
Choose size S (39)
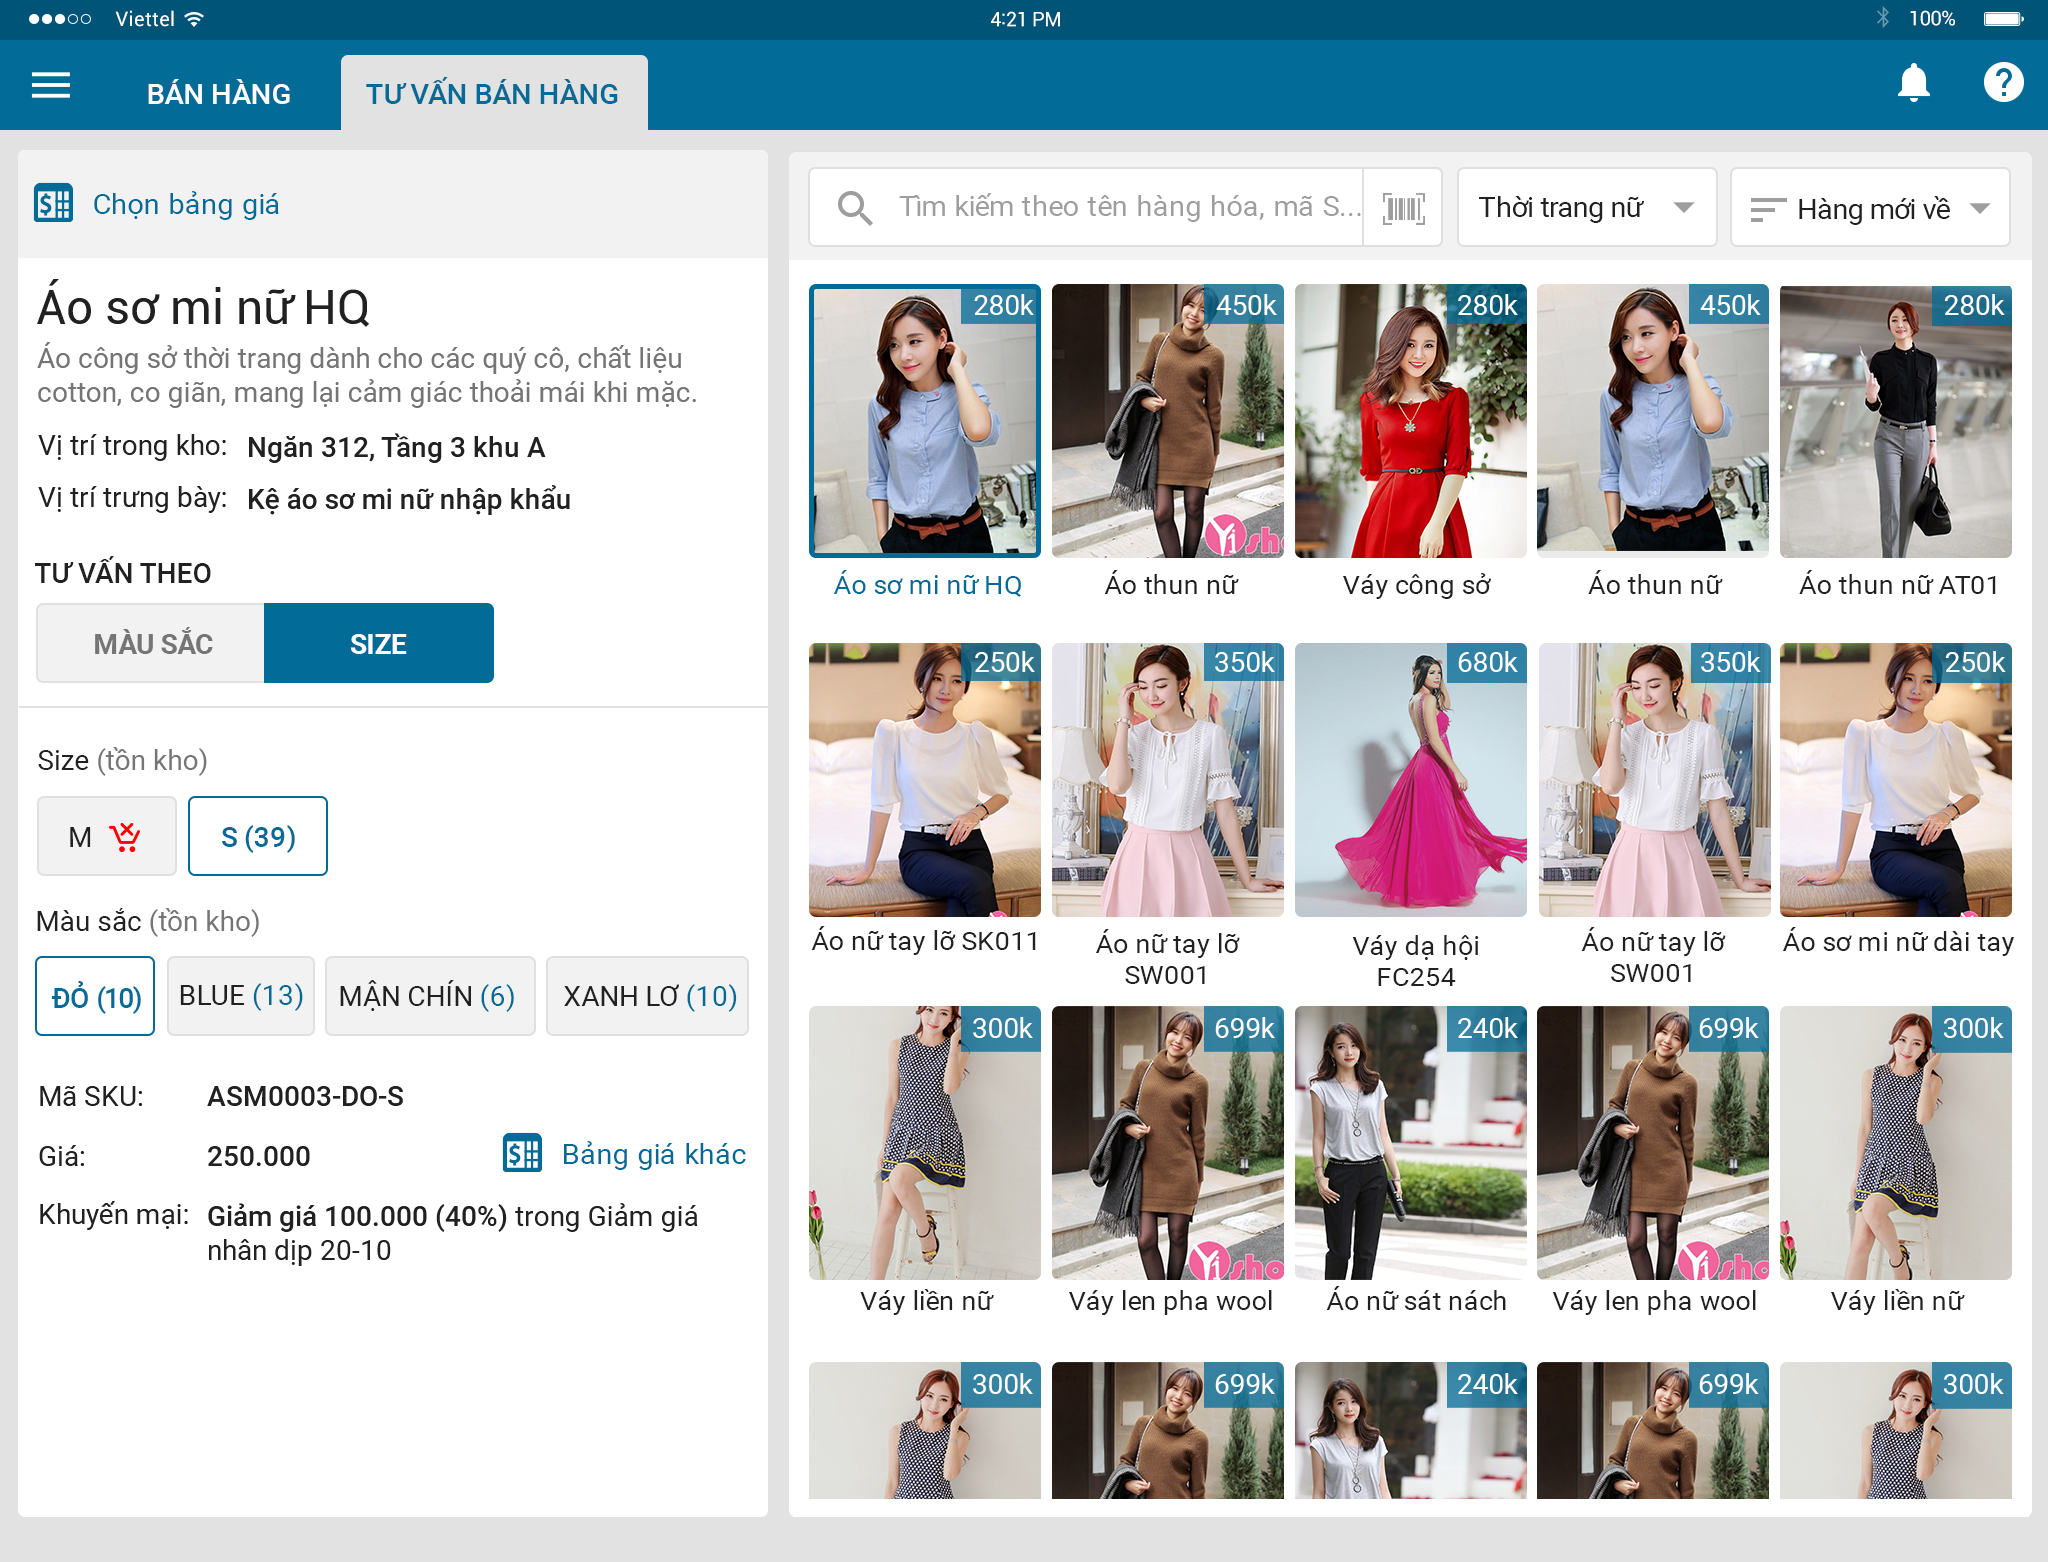[x=258, y=836]
